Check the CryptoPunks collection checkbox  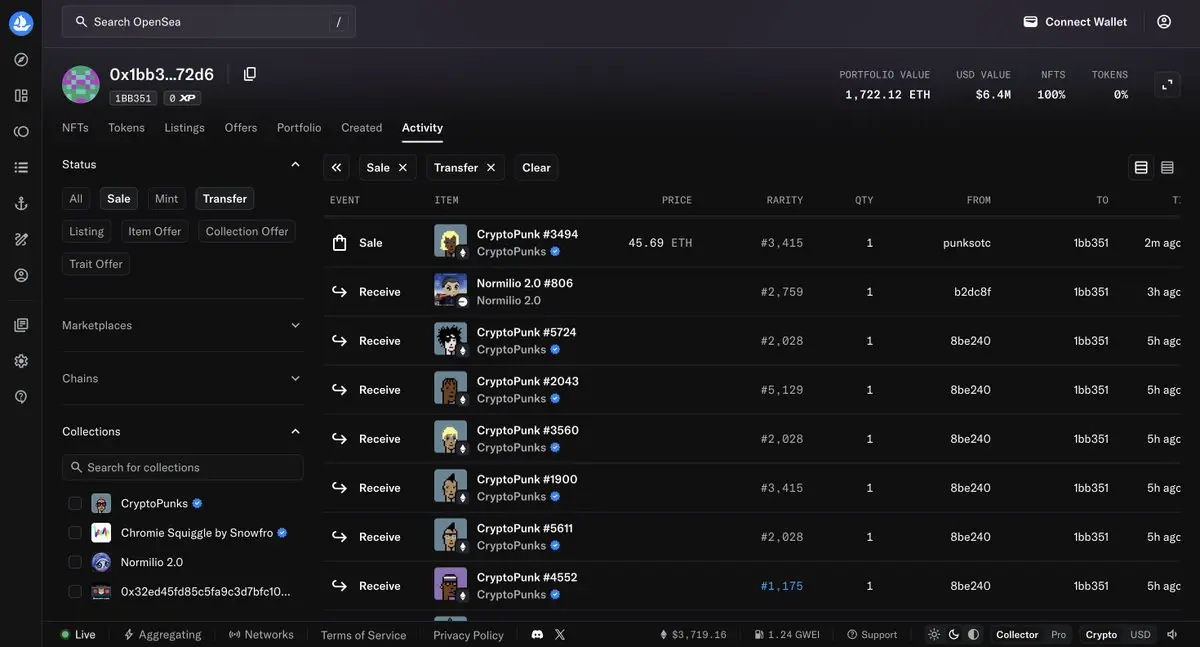point(75,503)
